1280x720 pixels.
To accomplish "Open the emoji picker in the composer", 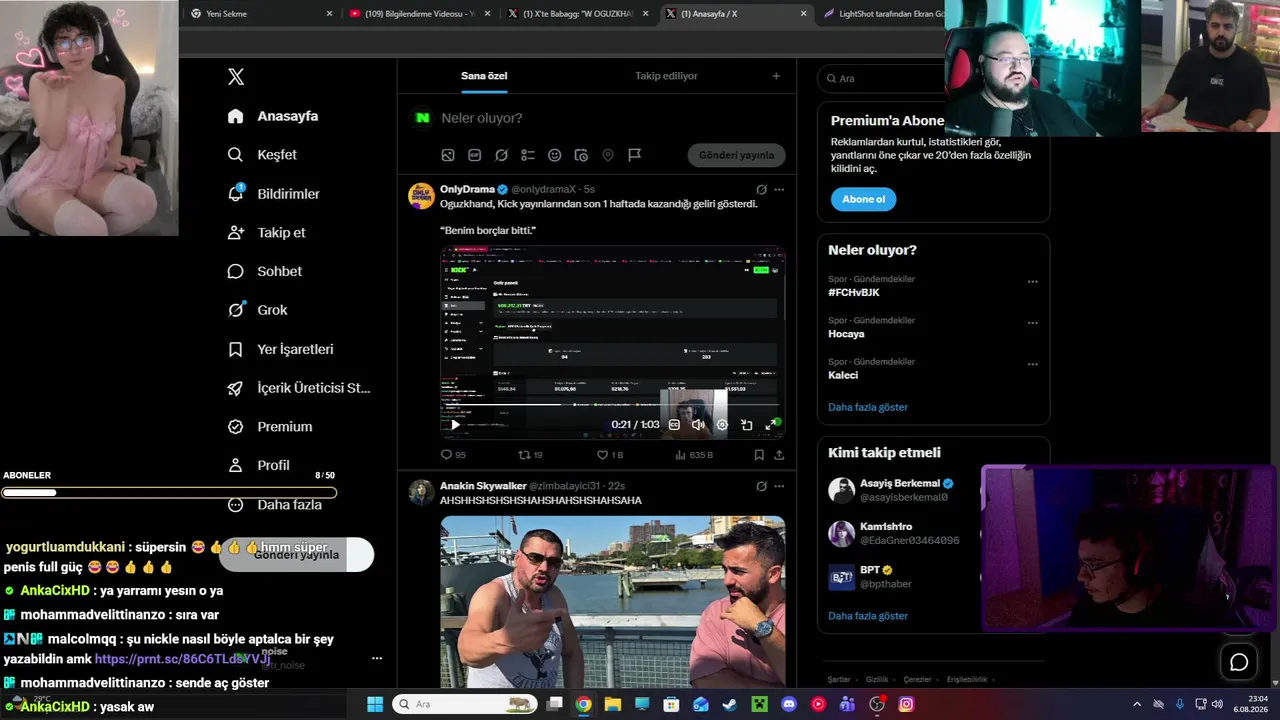I will [554, 155].
